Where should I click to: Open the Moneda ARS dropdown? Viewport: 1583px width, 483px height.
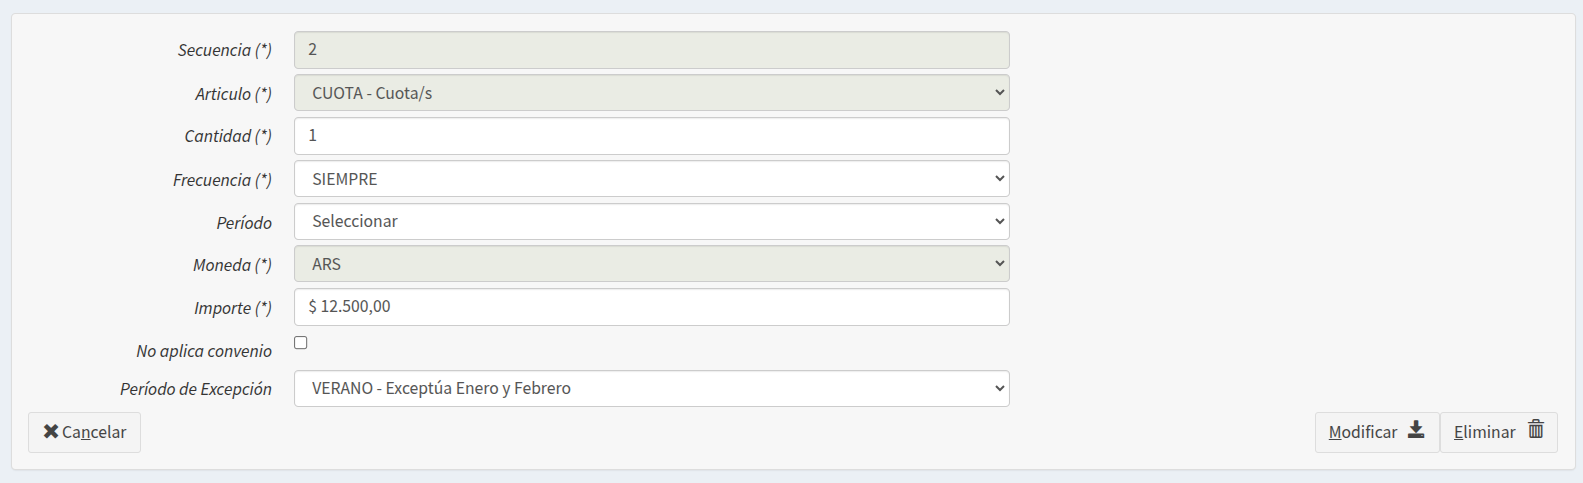(x=651, y=264)
